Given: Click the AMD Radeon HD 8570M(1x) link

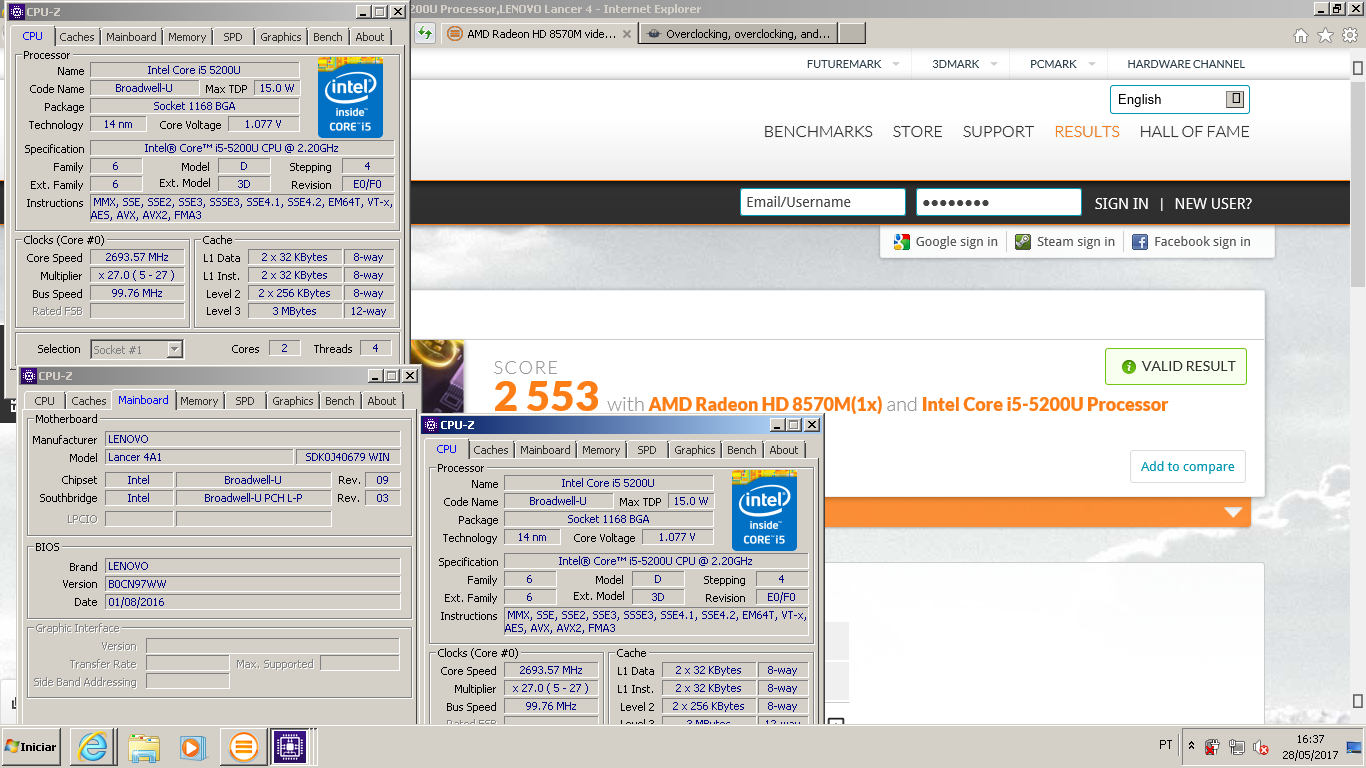Looking at the screenshot, I should pyautogui.click(x=765, y=405).
